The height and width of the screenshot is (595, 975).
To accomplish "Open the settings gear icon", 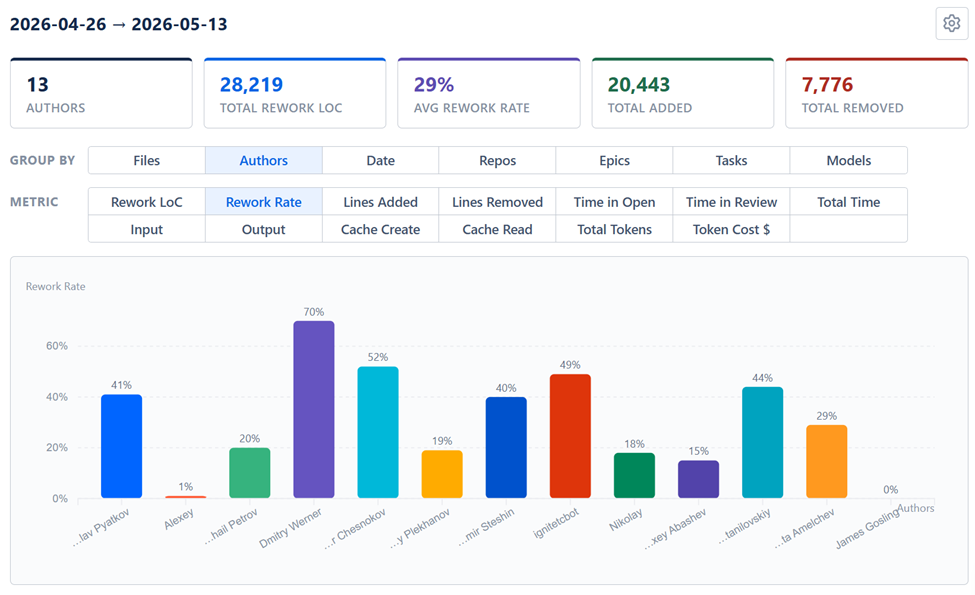I will [951, 24].
